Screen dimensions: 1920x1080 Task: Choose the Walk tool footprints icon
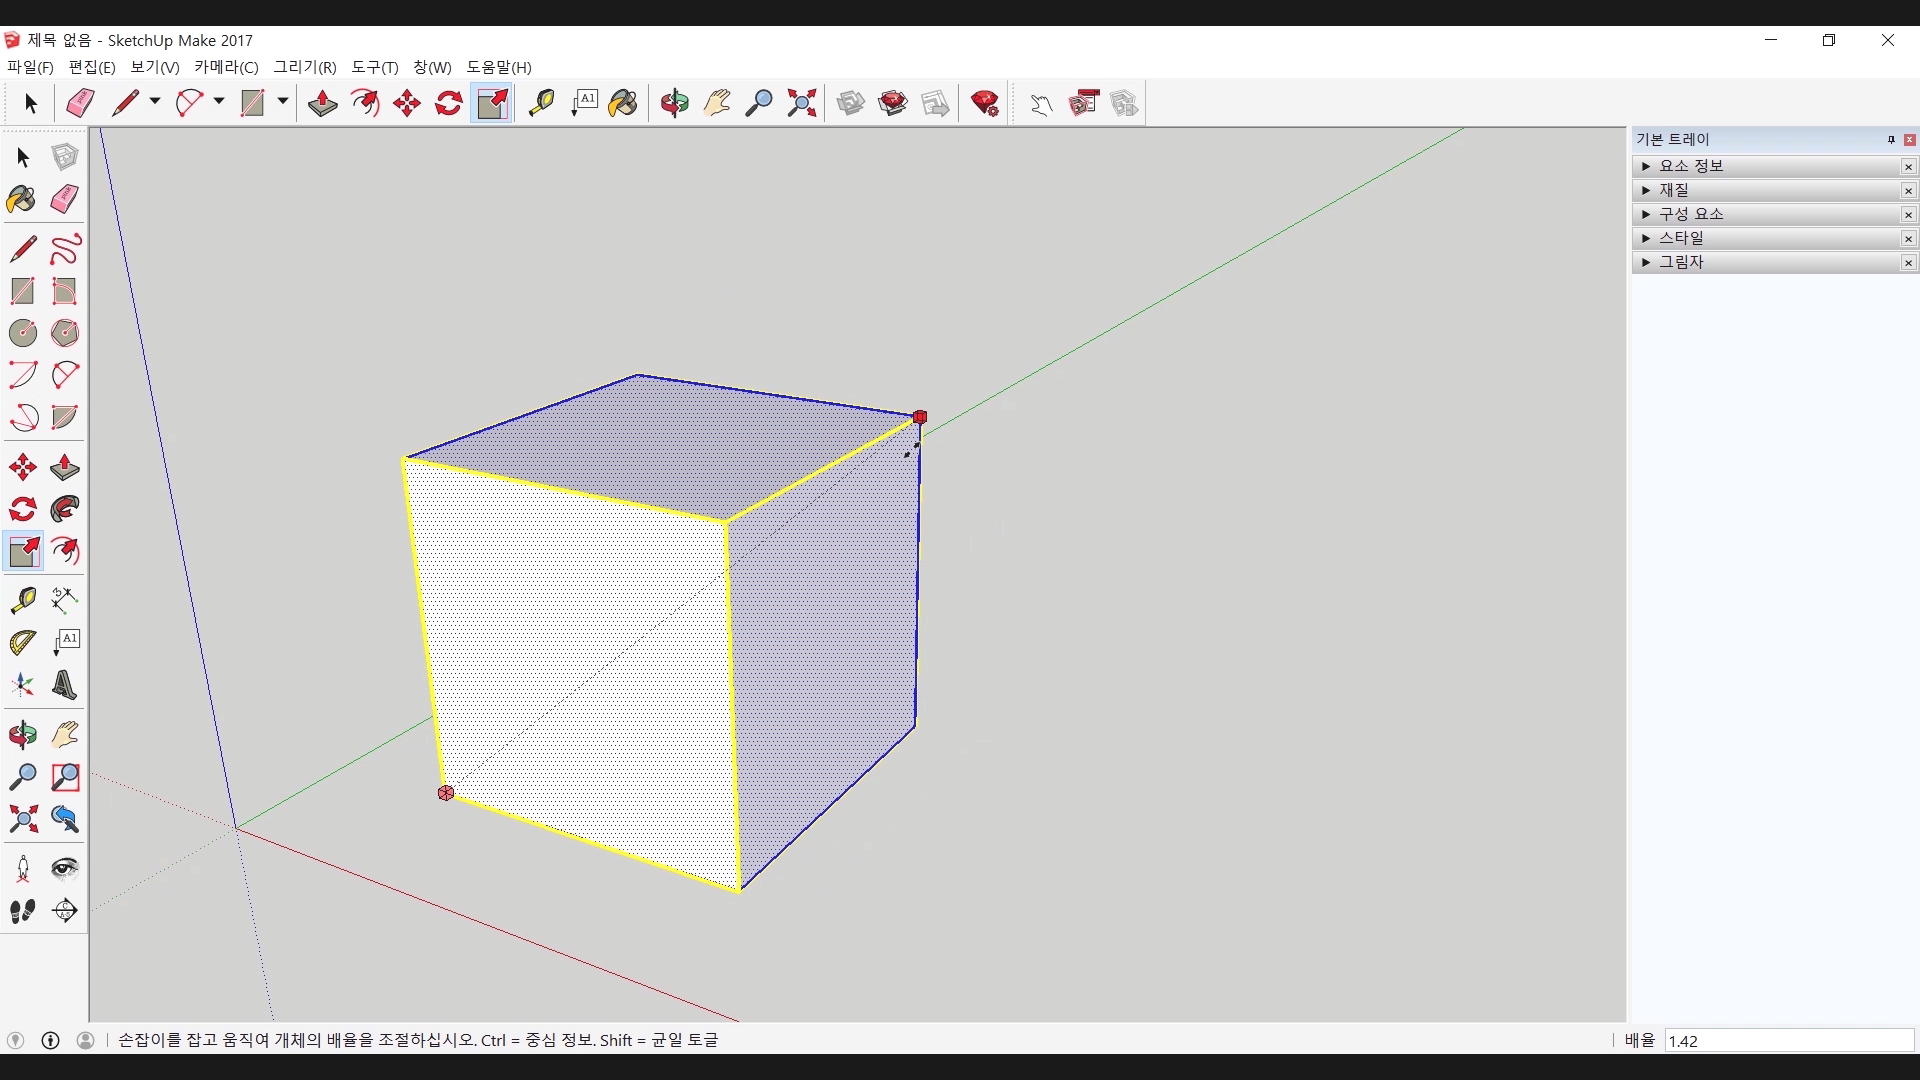pos(22,911)
